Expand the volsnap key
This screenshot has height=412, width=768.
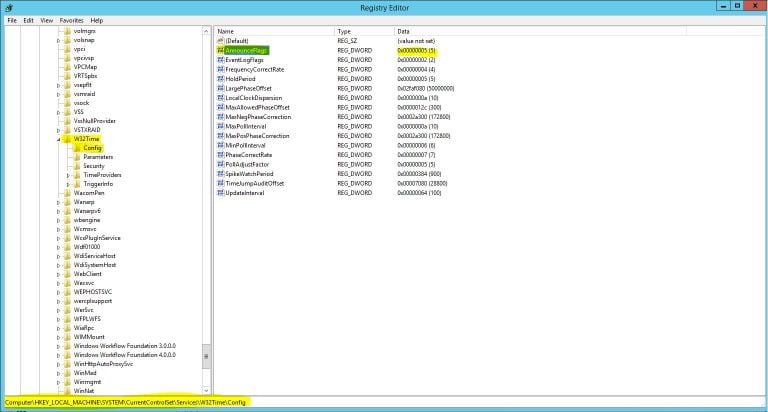pos(59,41)
